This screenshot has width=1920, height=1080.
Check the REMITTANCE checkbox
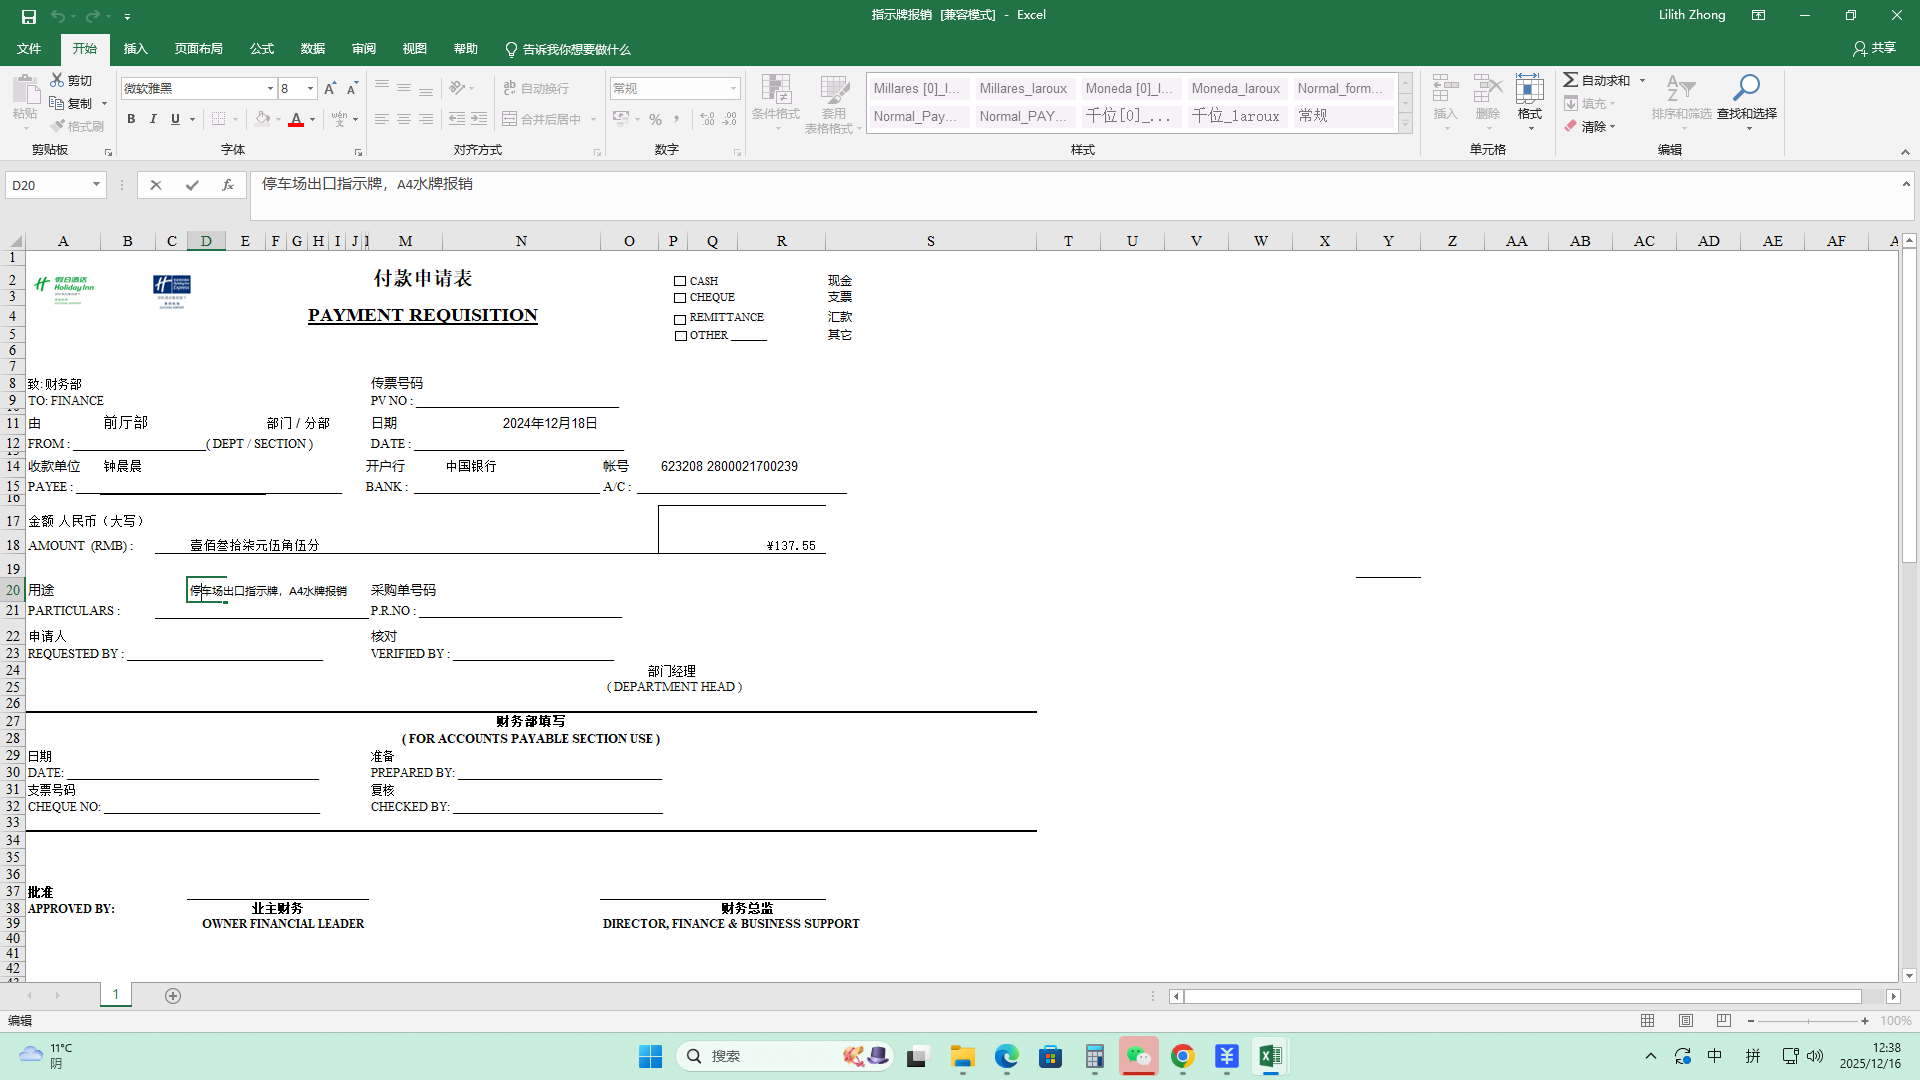[x=680, y=320]
